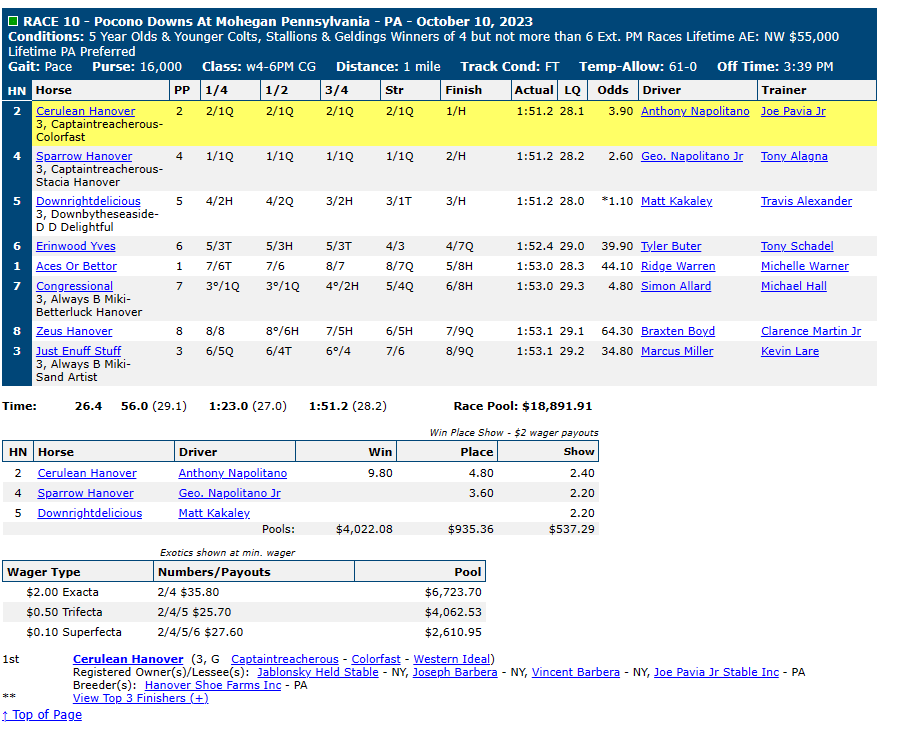Open Sparrow Hanover in payouts table
The image size is (906, 735).
pos(86,493)
